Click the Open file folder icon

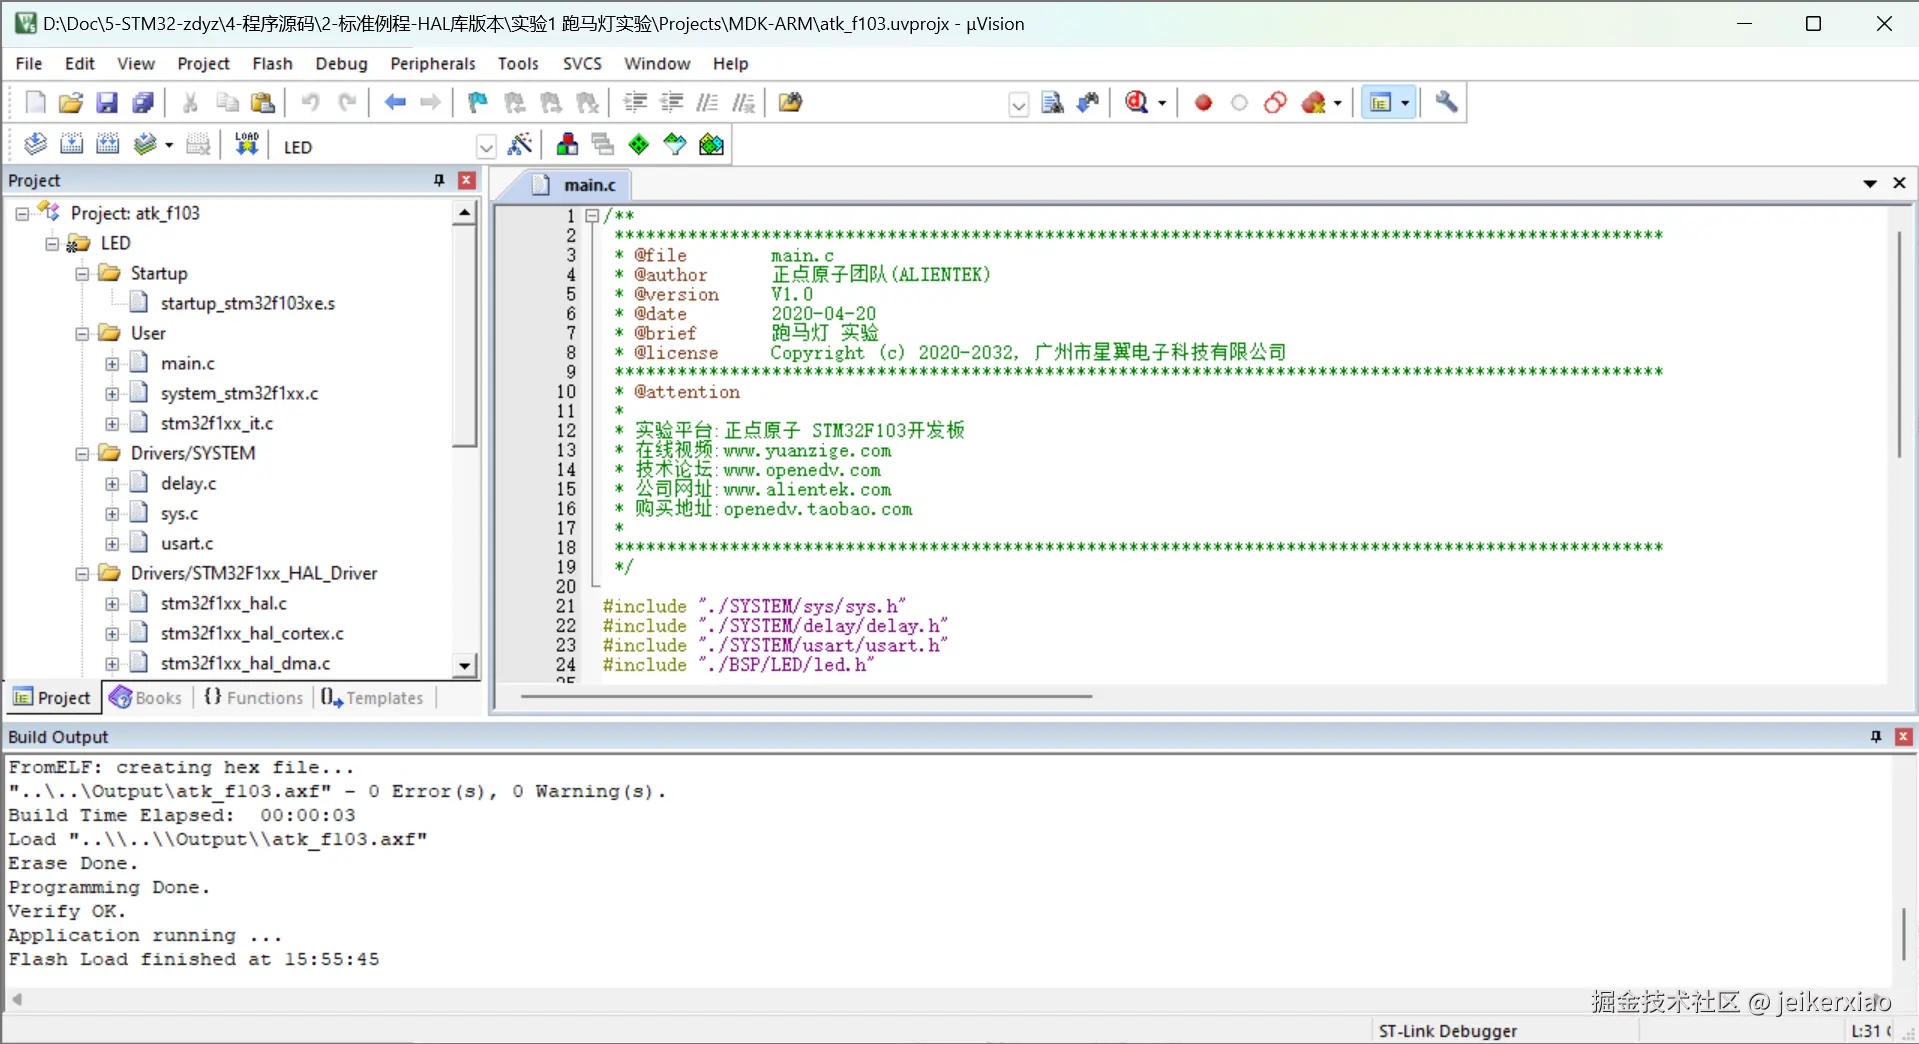point(71,103)
